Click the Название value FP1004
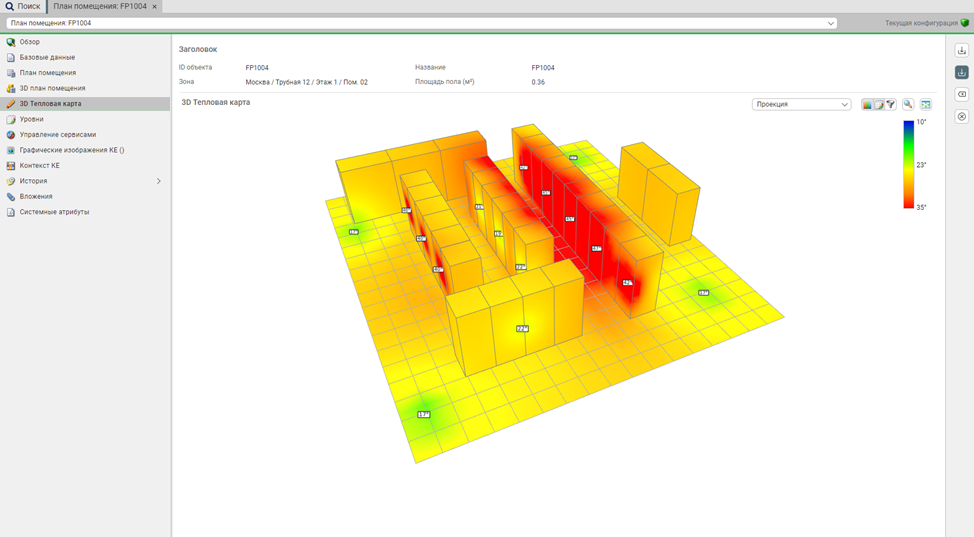Image resolution: width=974 pixels, height=537 pixels. tap(543, 68)
